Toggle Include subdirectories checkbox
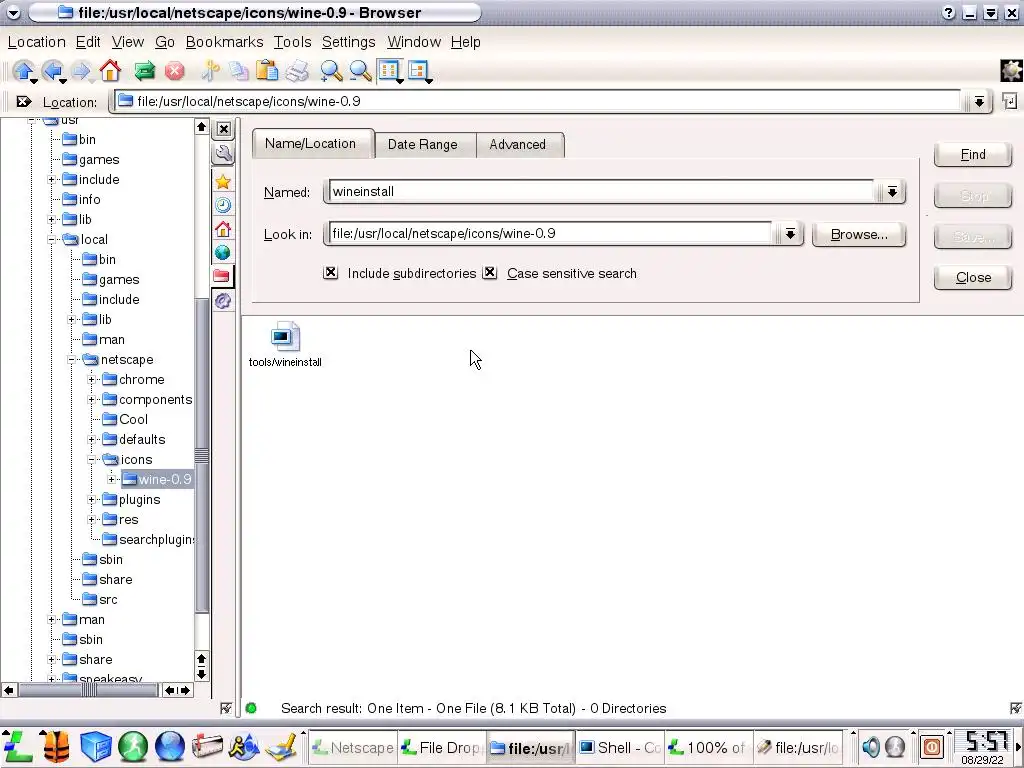Screen dimensions: 1024x768 (330, 273)
